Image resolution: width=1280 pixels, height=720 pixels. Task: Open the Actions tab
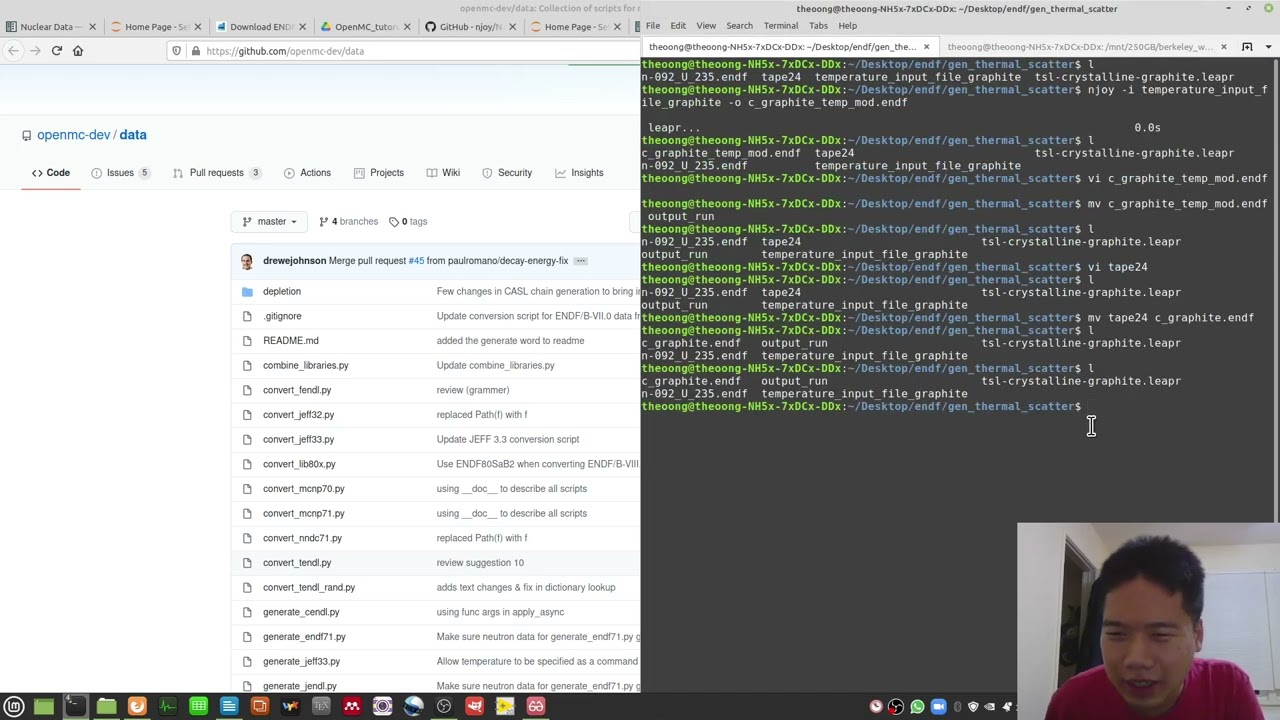click(x=306, y=173)
